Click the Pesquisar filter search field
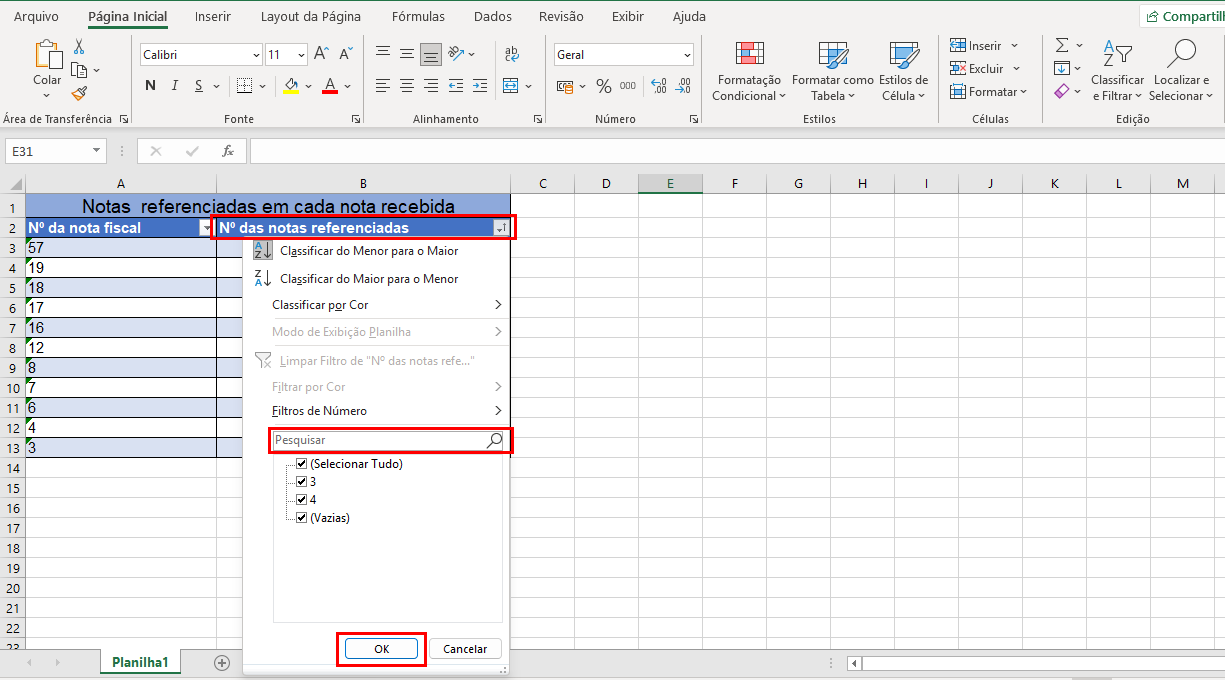Screen dimensions: 1225x680 pyautogui.click(x=390, y=440)
